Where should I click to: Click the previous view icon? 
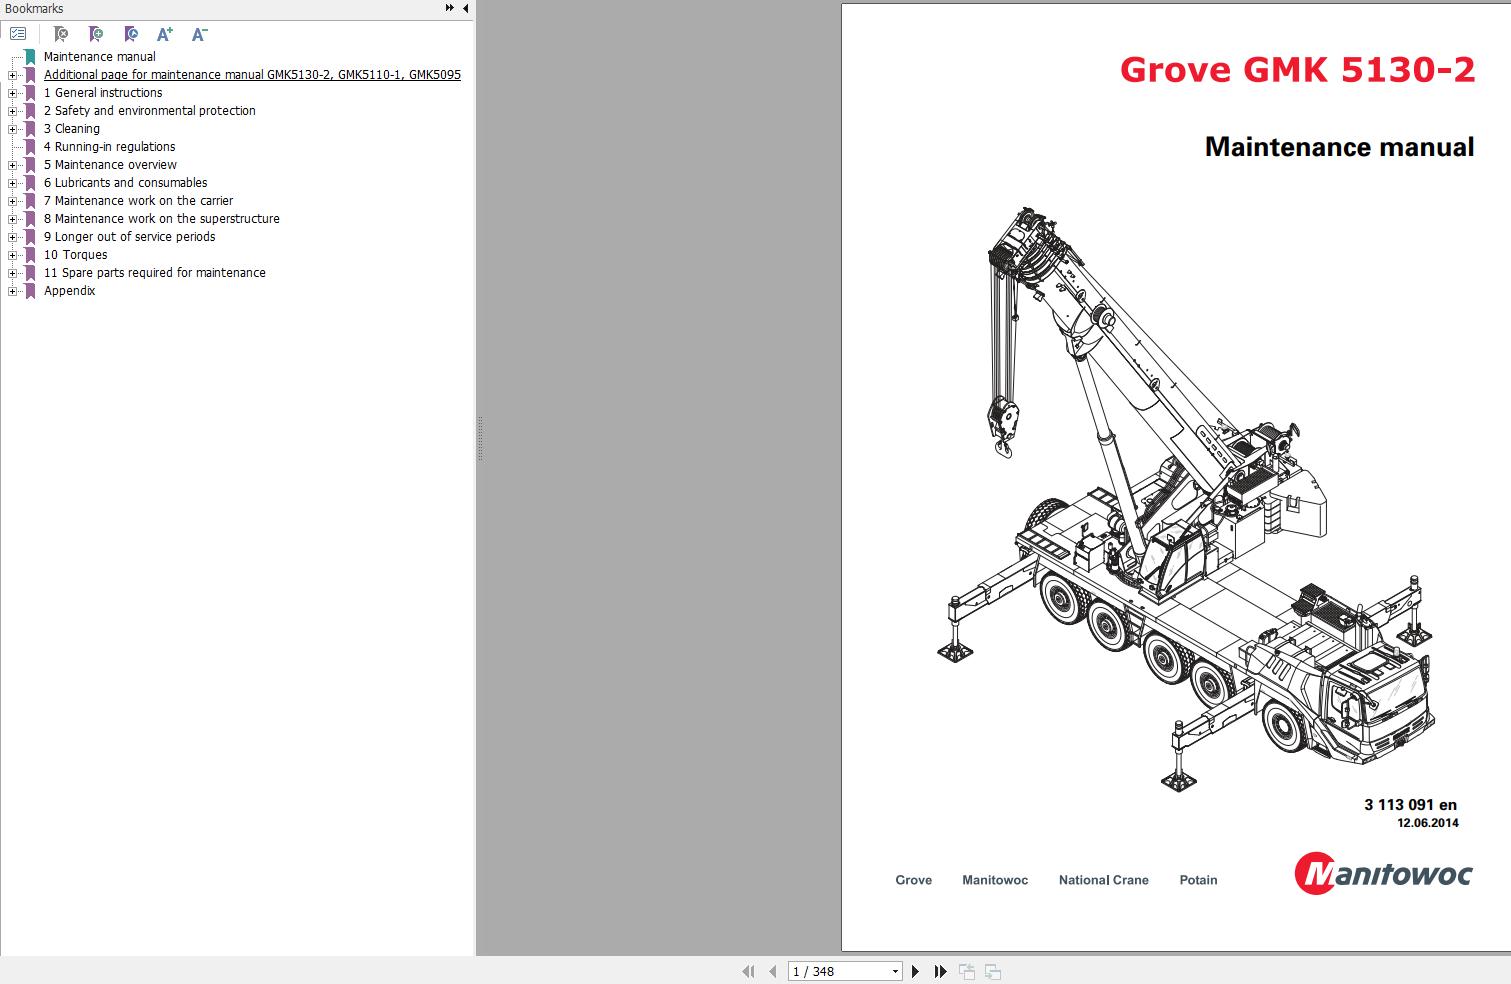pyautogui.click(x=967, y=971)
